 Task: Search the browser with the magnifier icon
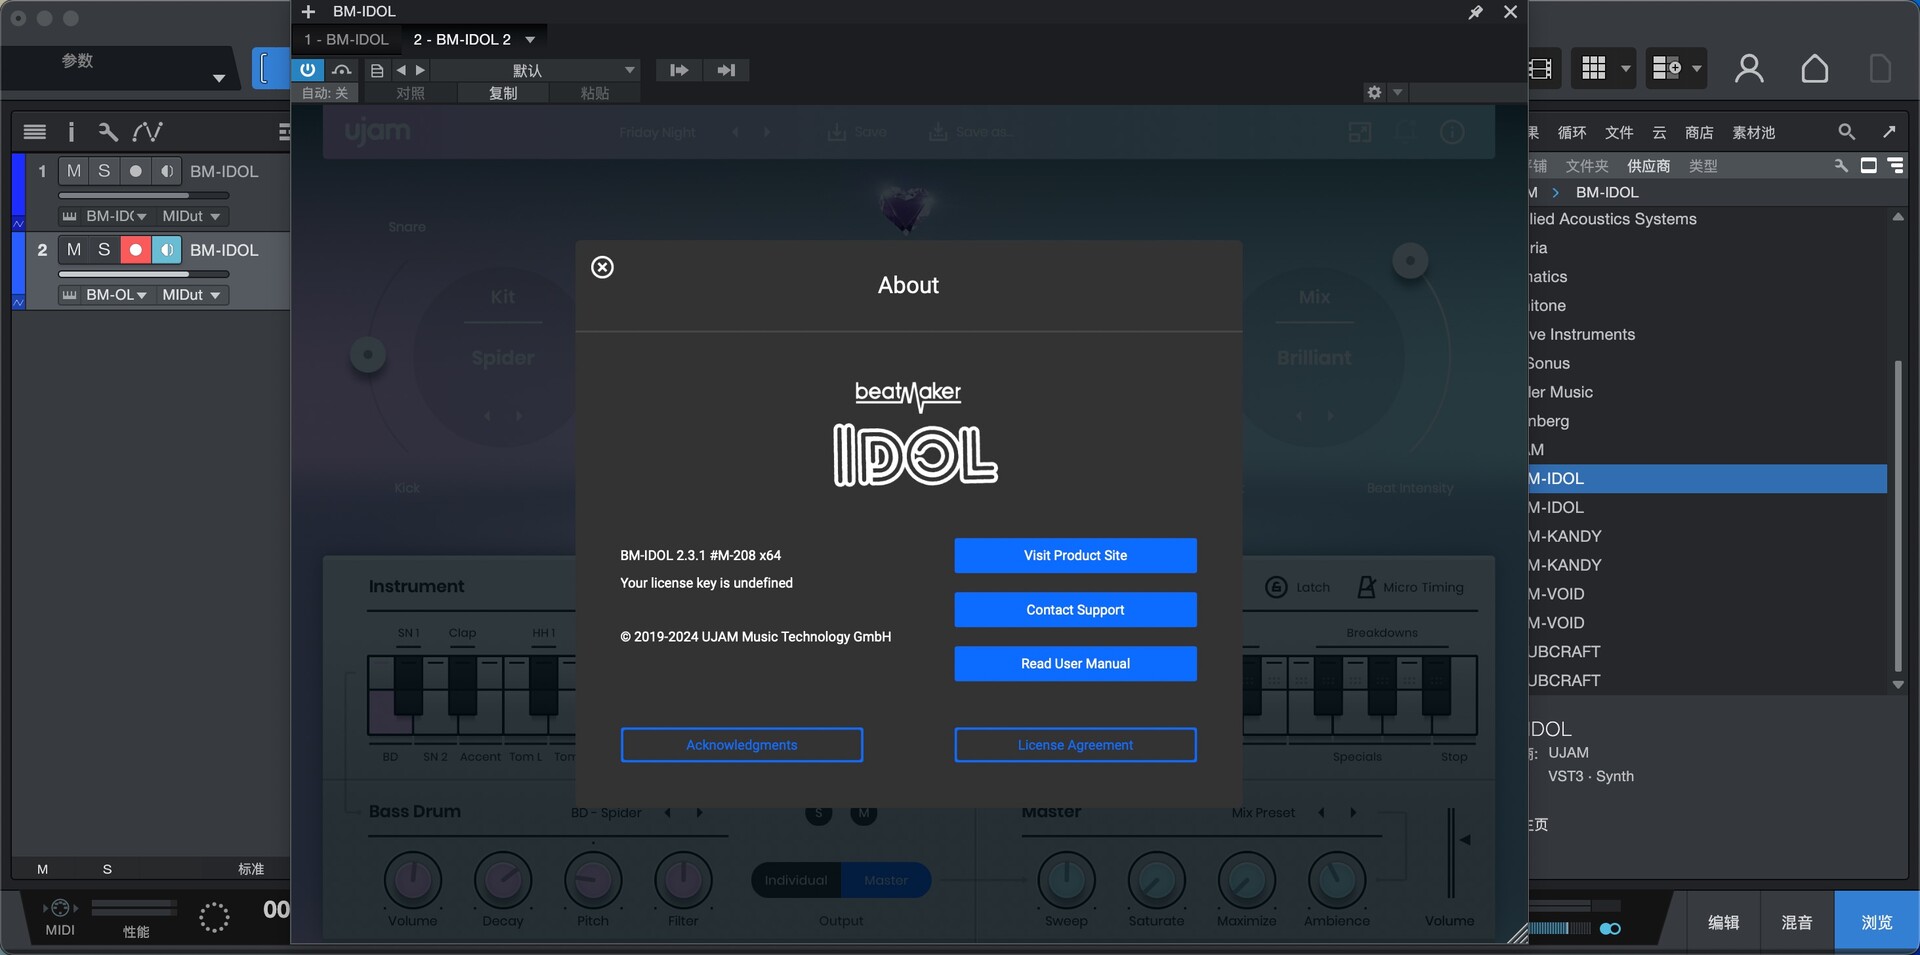[x=1846, y=132]
